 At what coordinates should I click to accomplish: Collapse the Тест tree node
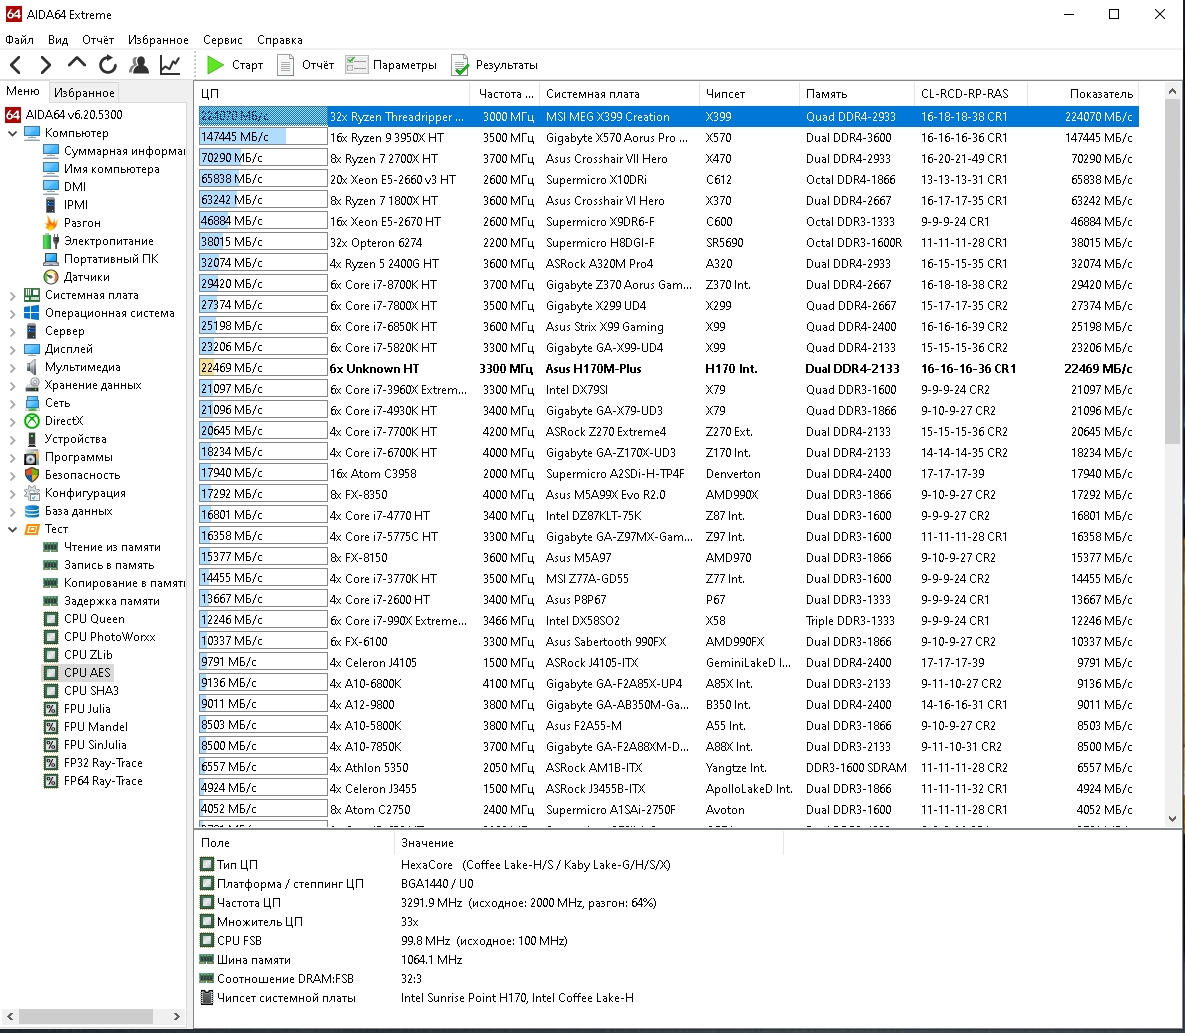click(12, 529)
